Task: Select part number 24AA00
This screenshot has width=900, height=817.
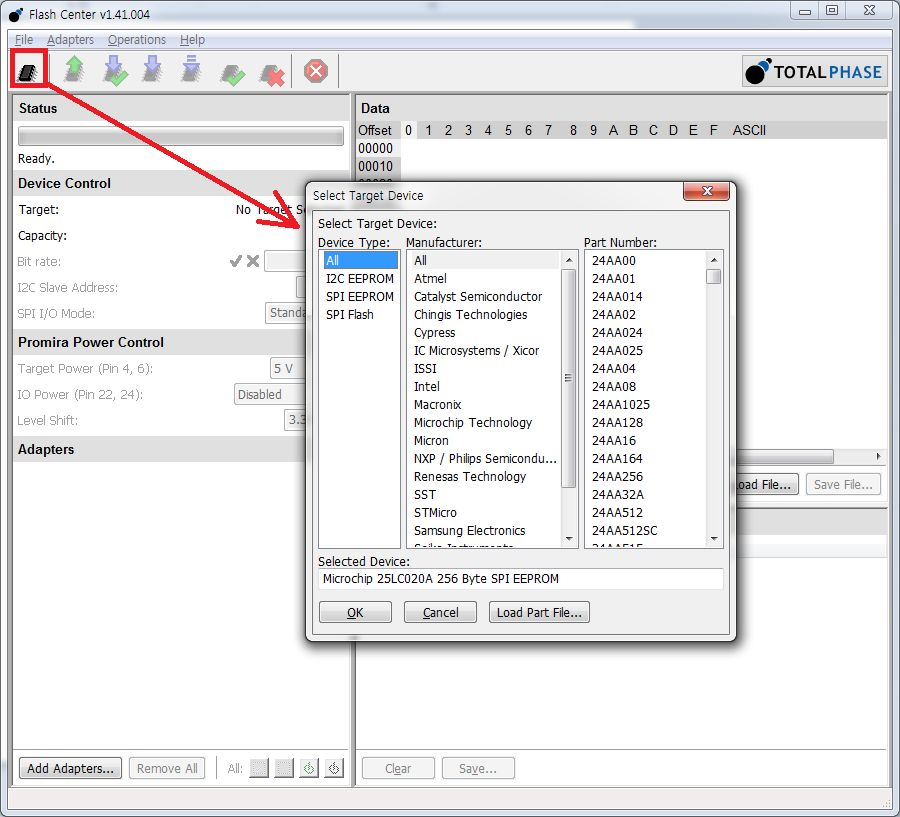Action: pos(647,260)
